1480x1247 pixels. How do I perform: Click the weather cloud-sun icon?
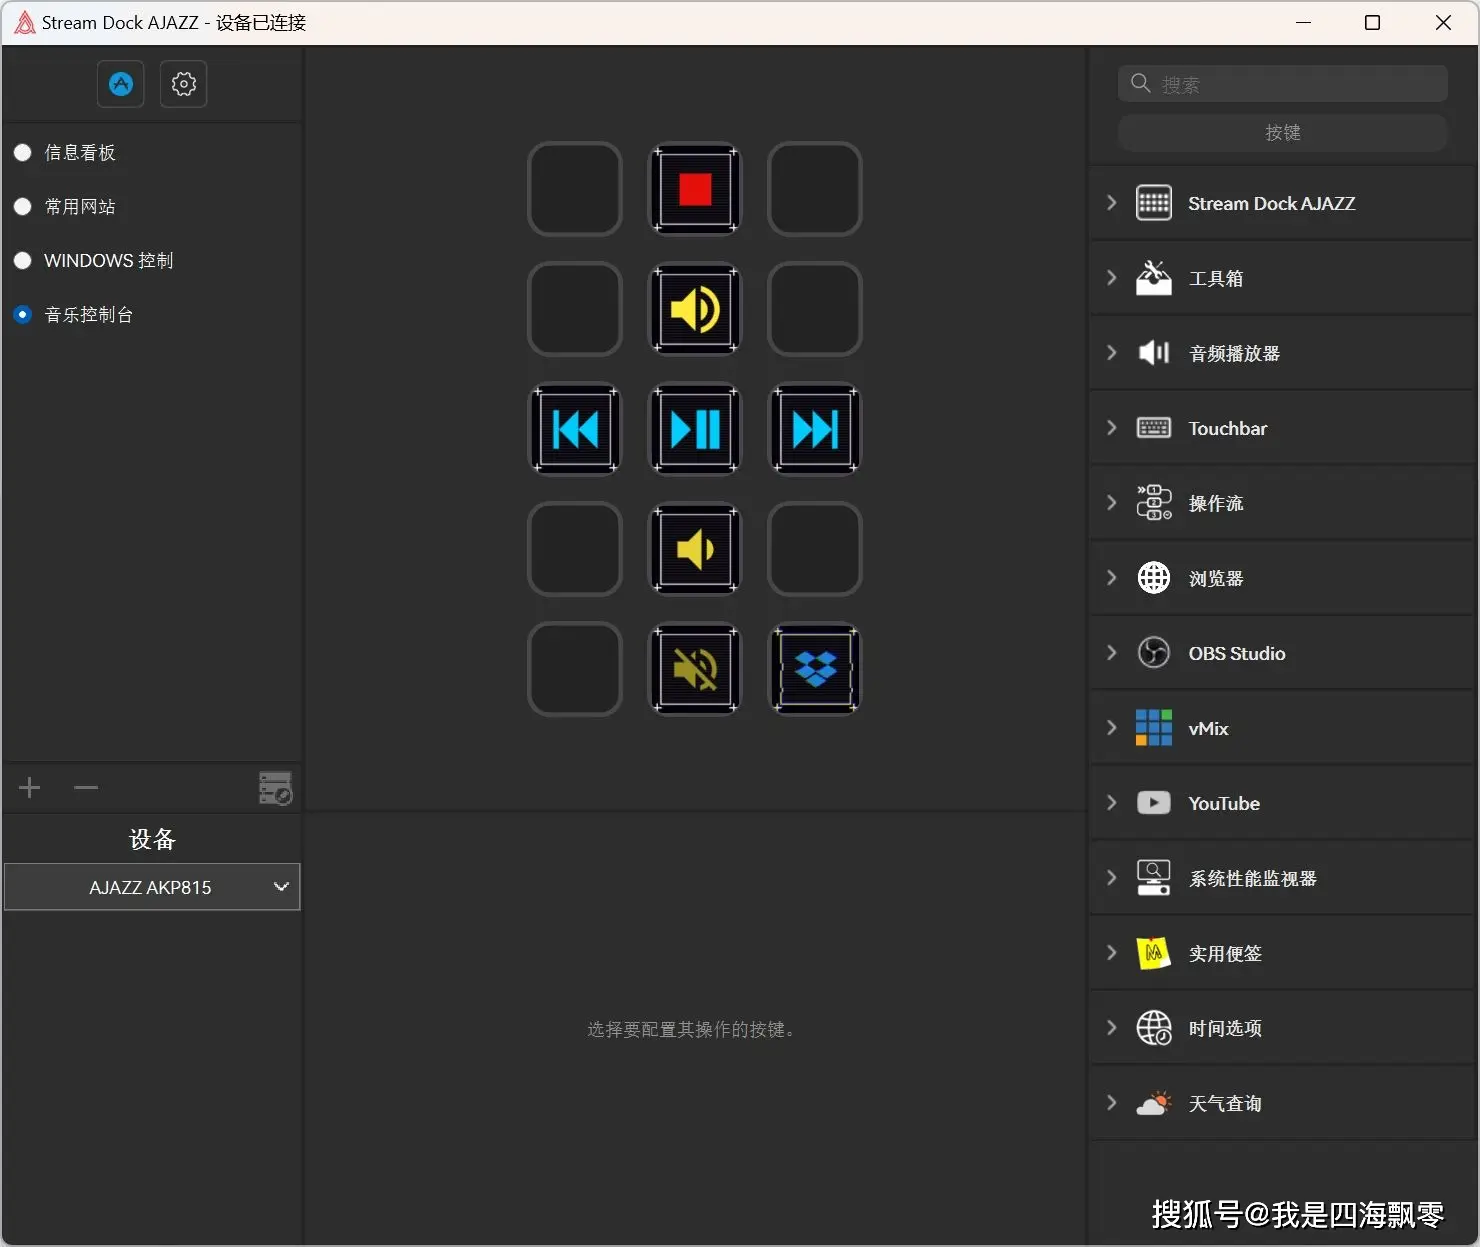(1154, 1103)
